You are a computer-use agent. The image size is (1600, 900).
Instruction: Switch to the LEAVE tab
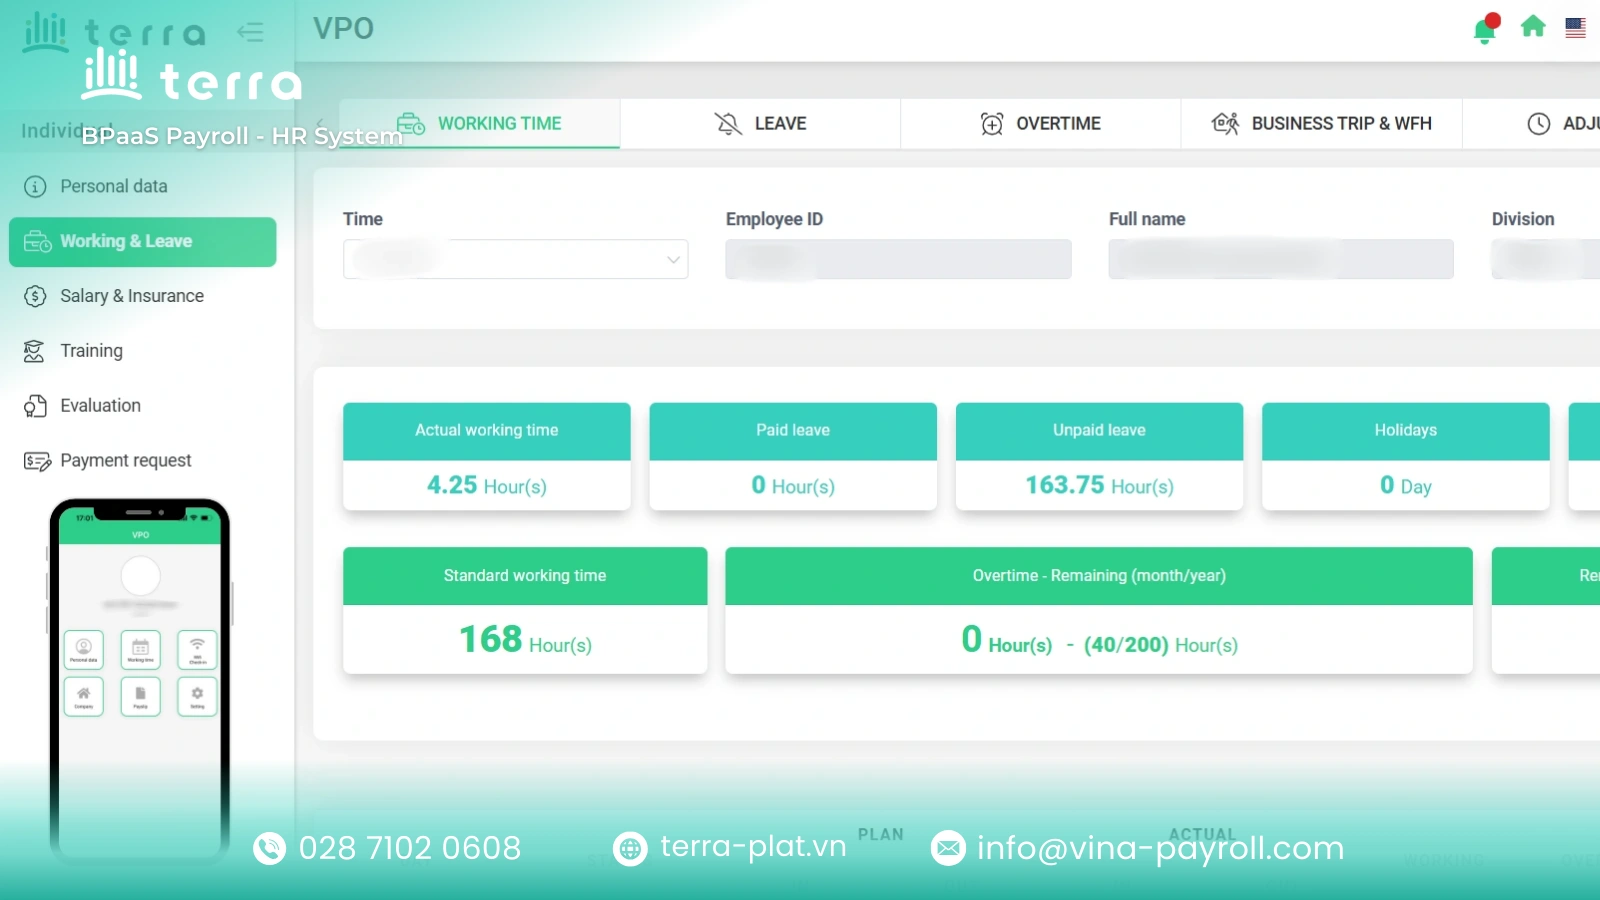[x=760, y=124]
